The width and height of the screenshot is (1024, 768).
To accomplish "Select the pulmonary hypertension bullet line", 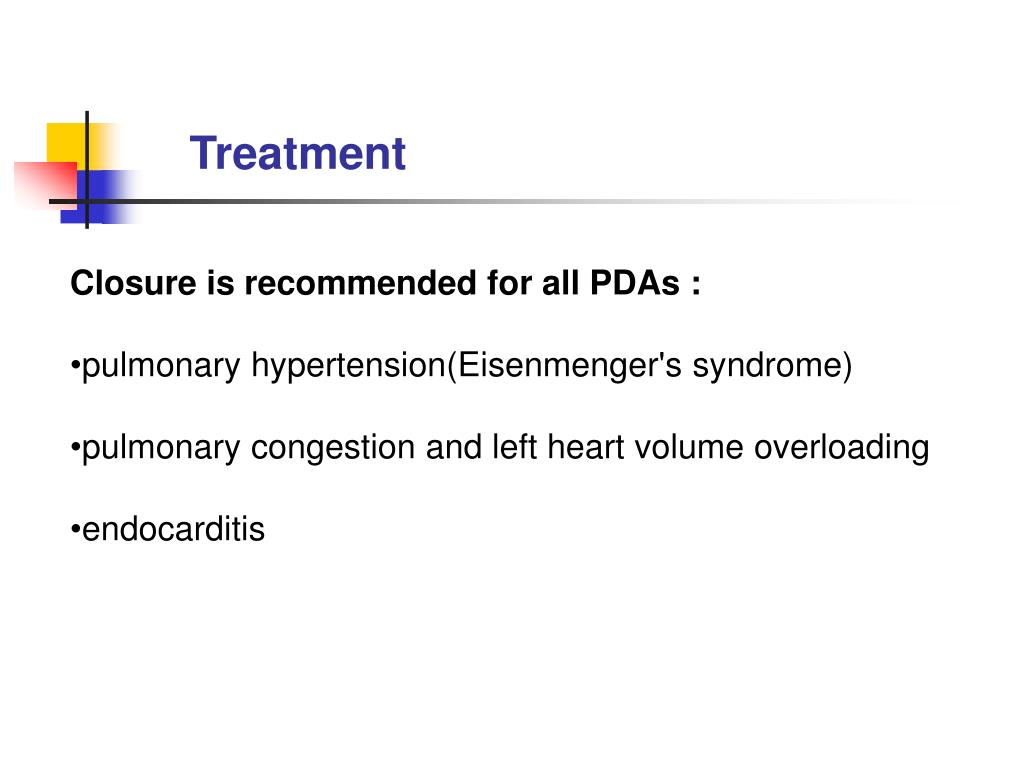I will 462,366.
